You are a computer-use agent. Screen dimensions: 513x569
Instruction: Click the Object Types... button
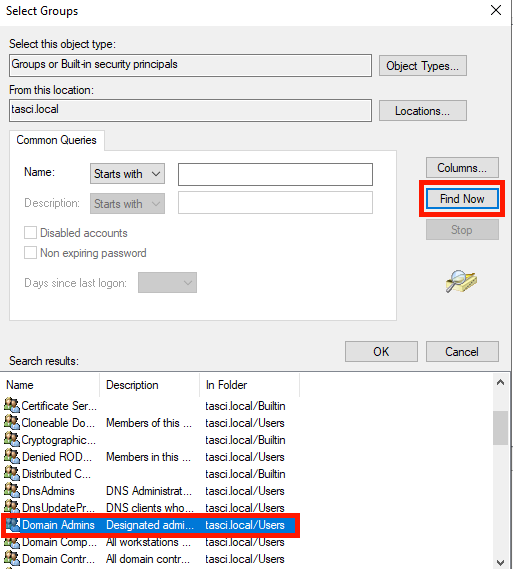(423, 66)
